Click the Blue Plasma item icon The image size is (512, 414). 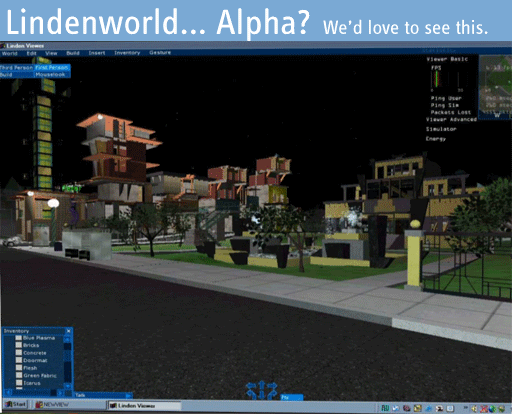pos(19,338)
